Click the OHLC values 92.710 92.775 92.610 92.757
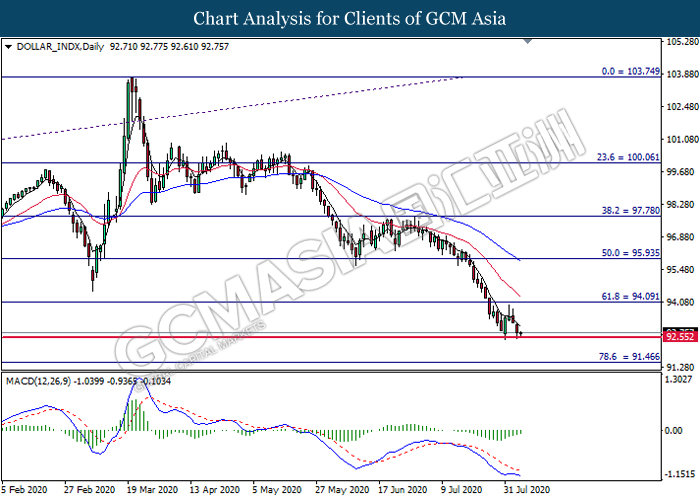700x500 pixels. [169, 47]
